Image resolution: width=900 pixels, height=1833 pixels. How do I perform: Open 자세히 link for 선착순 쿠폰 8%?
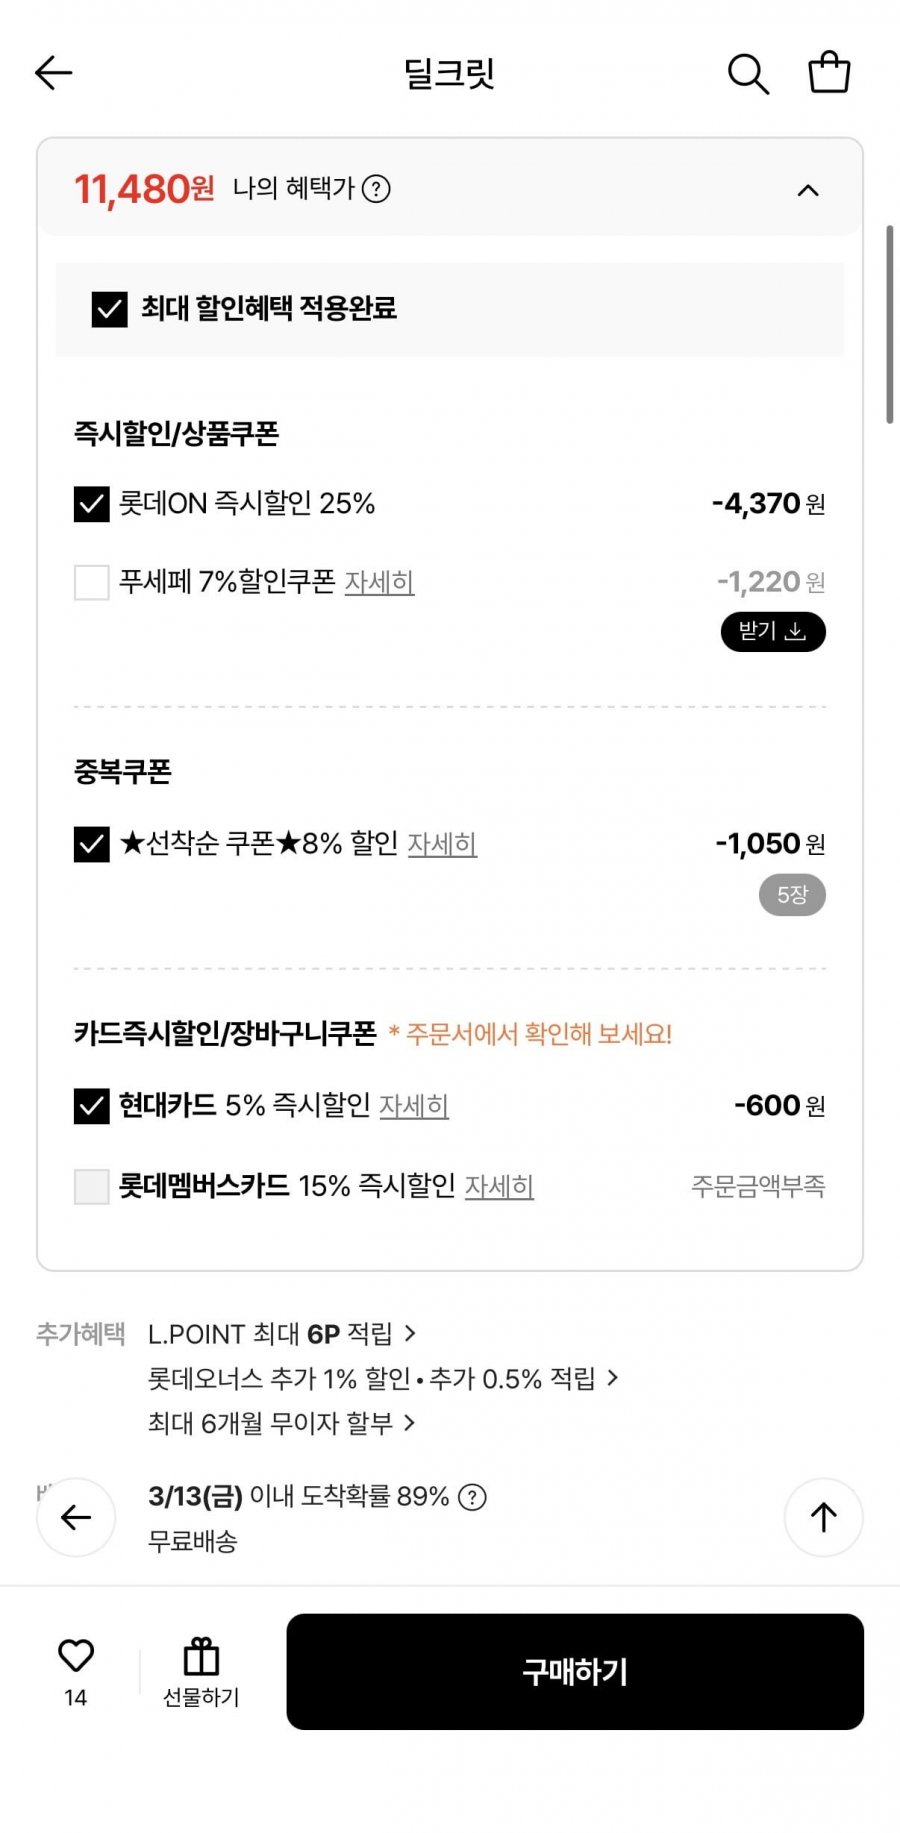(x=442, y=844)
